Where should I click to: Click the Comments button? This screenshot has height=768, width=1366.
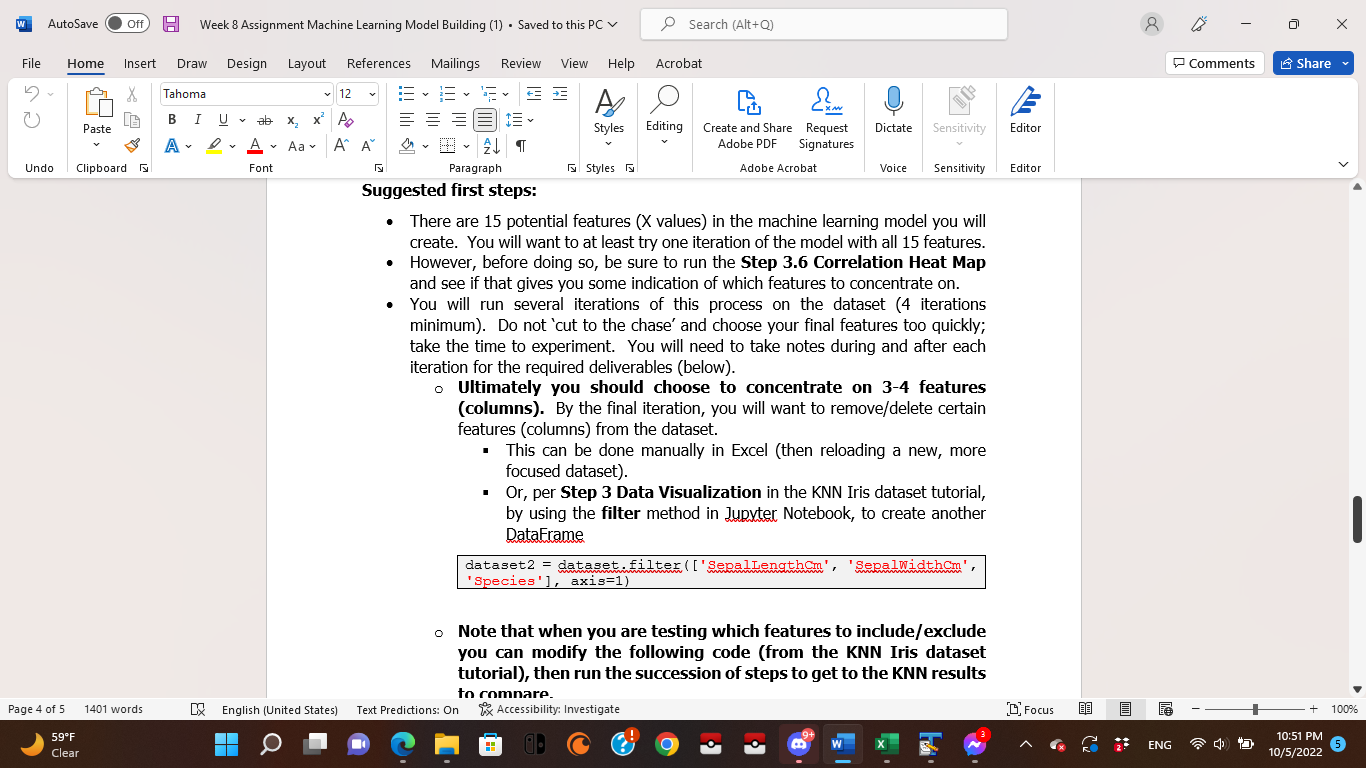pyautogui.click(x=1214, y=63)
